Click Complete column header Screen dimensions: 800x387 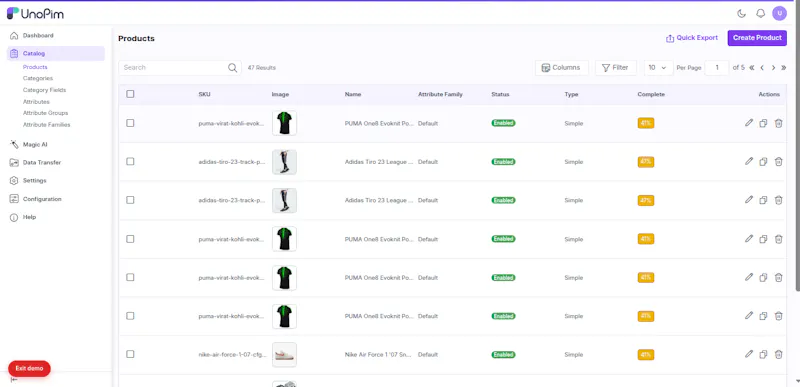coord(651,94)
